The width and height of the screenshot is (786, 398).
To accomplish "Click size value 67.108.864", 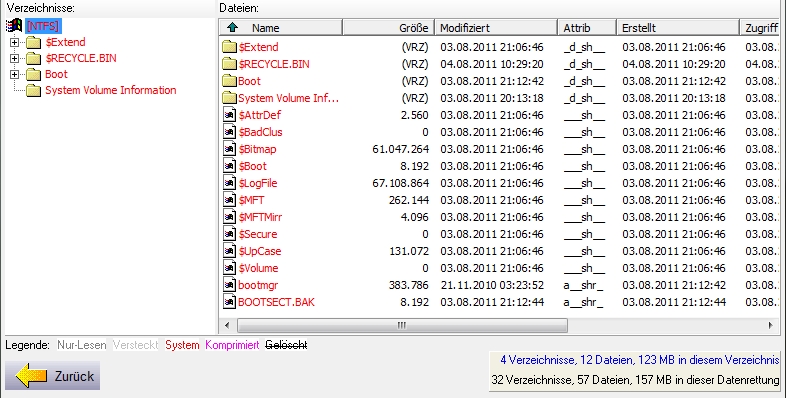I will [401, 183].
